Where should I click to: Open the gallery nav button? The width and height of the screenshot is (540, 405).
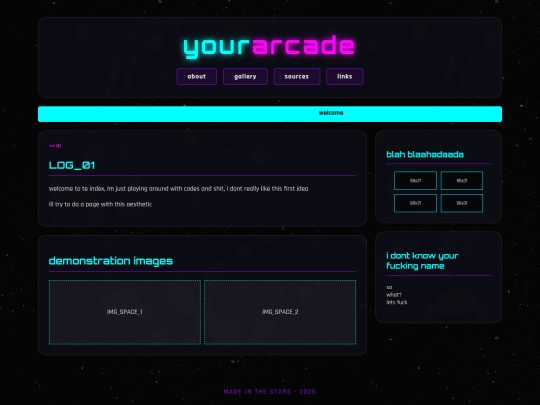click(x=245, y=76)
